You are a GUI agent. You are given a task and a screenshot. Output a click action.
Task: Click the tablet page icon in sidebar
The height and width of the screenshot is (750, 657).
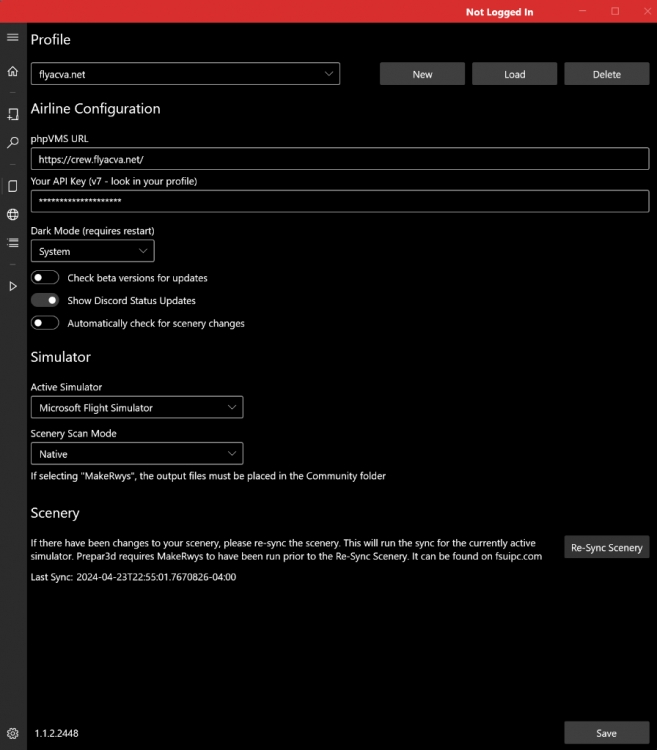pos(13,186)
